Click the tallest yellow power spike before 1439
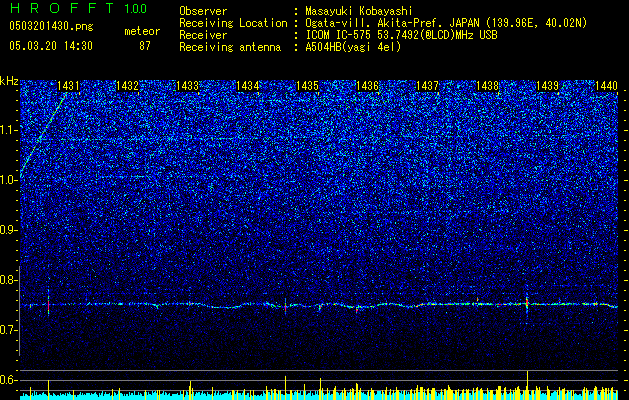629x400 pixels. tap(528, 386)
